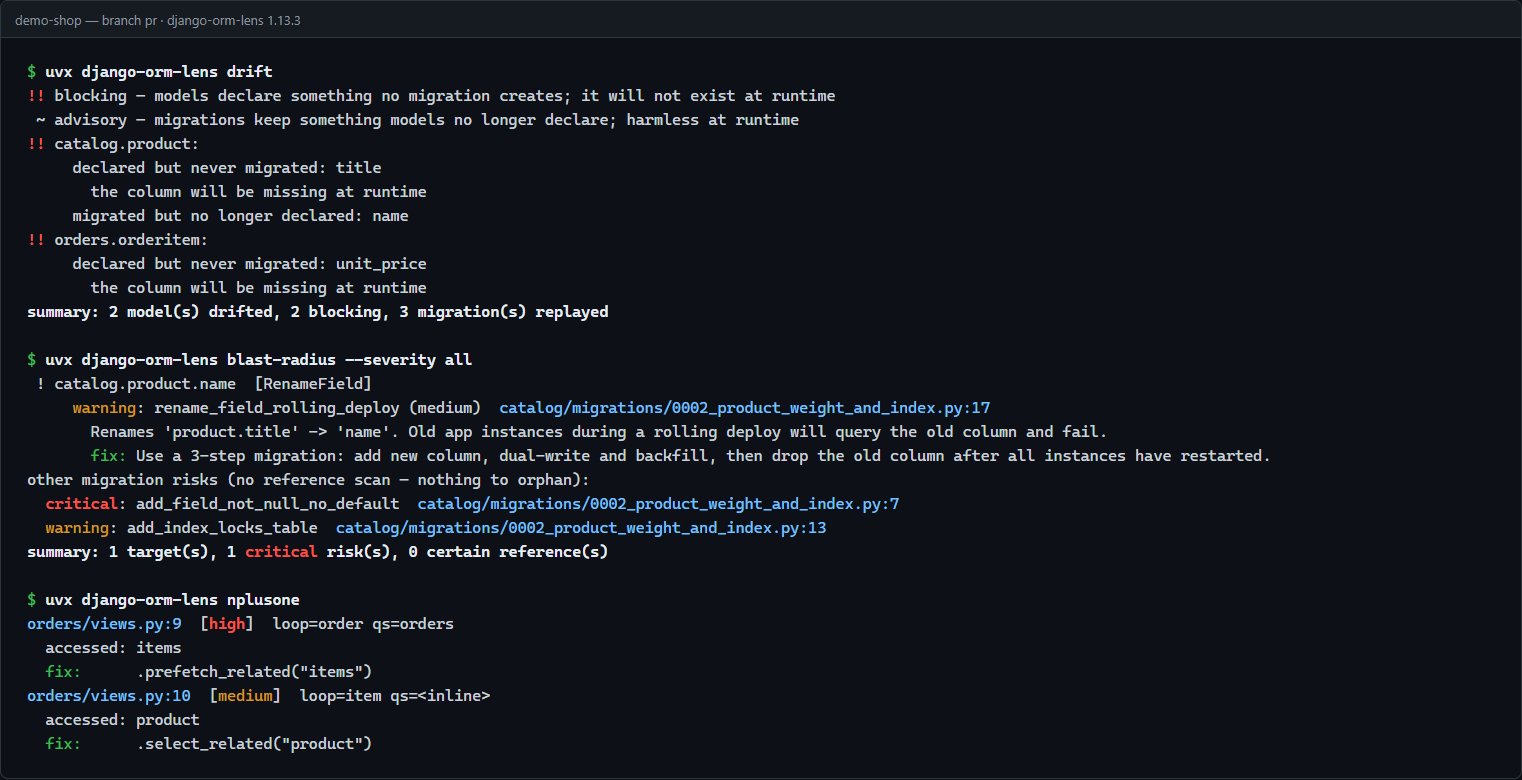The height and width of the screenshot is (780, 1522).
Task: Click 'accessed: product' line
Action: point(122,720)
